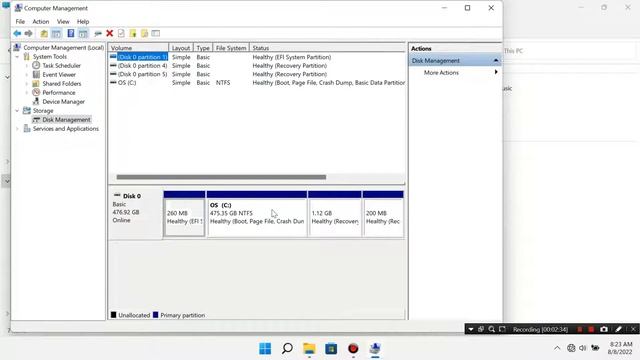Open the recorder bar dropdown arrow

(471, 329)
